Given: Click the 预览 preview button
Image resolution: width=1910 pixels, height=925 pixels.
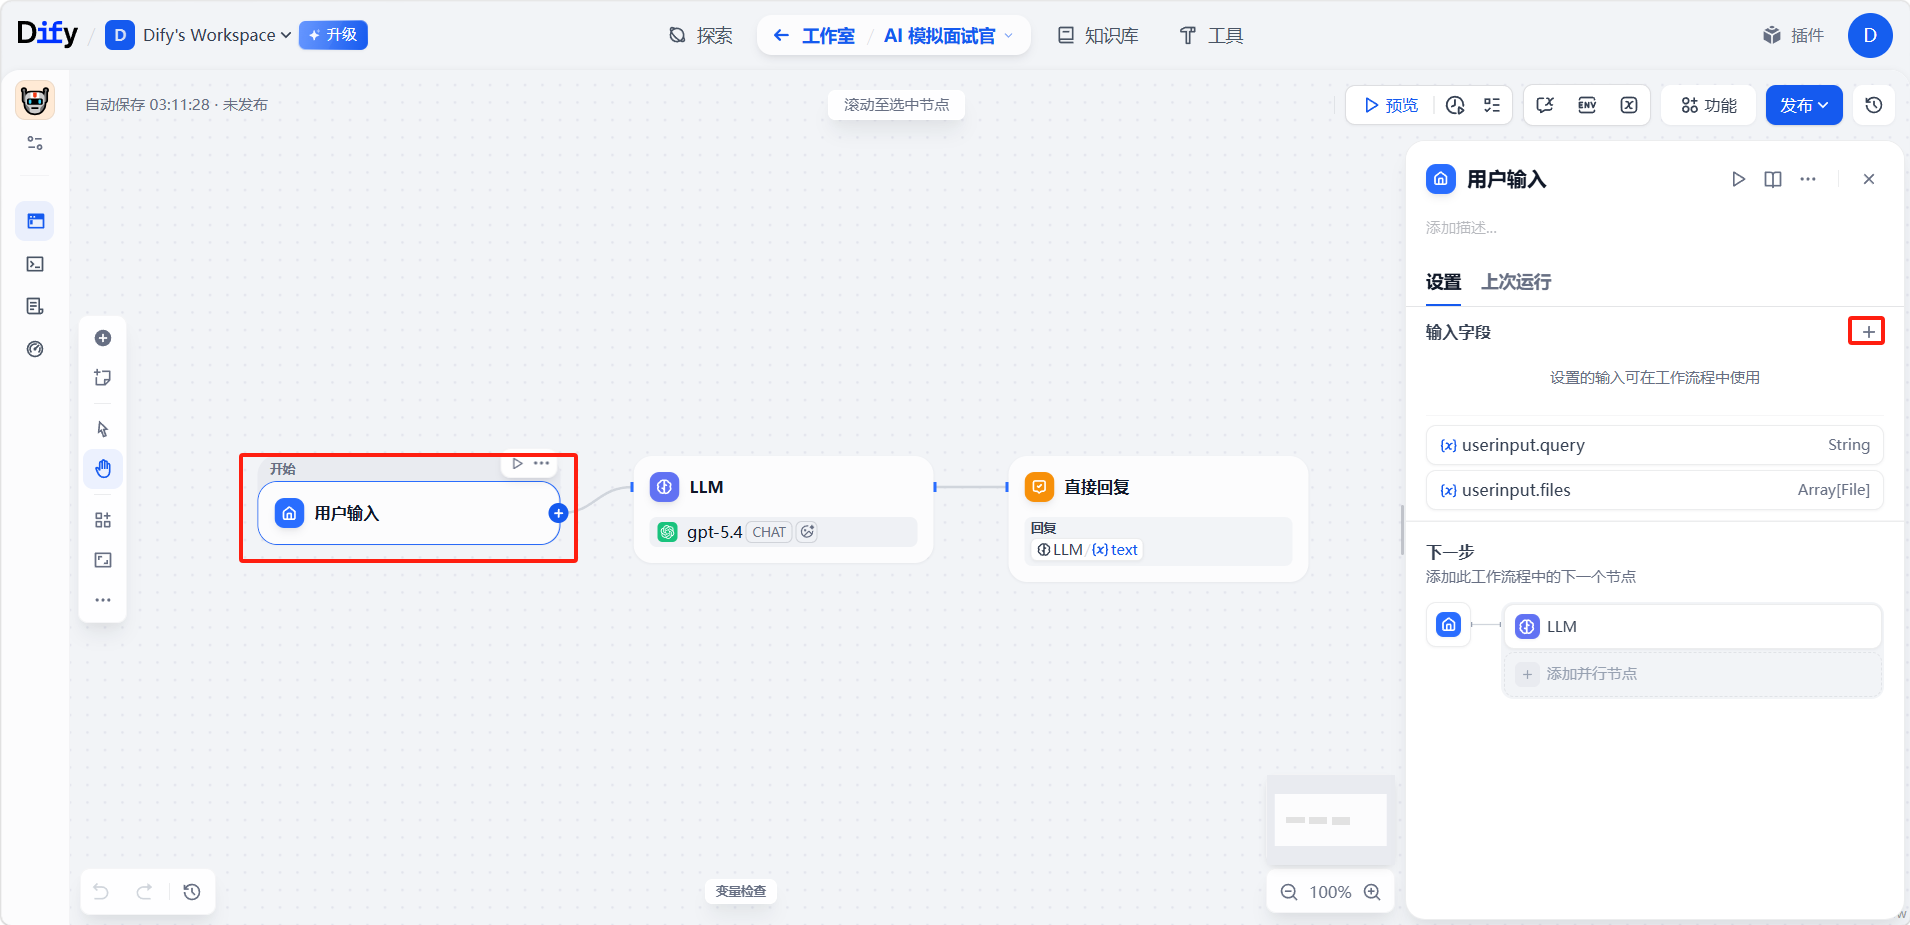Looking at the screenshot, I should coord(1391,105).
